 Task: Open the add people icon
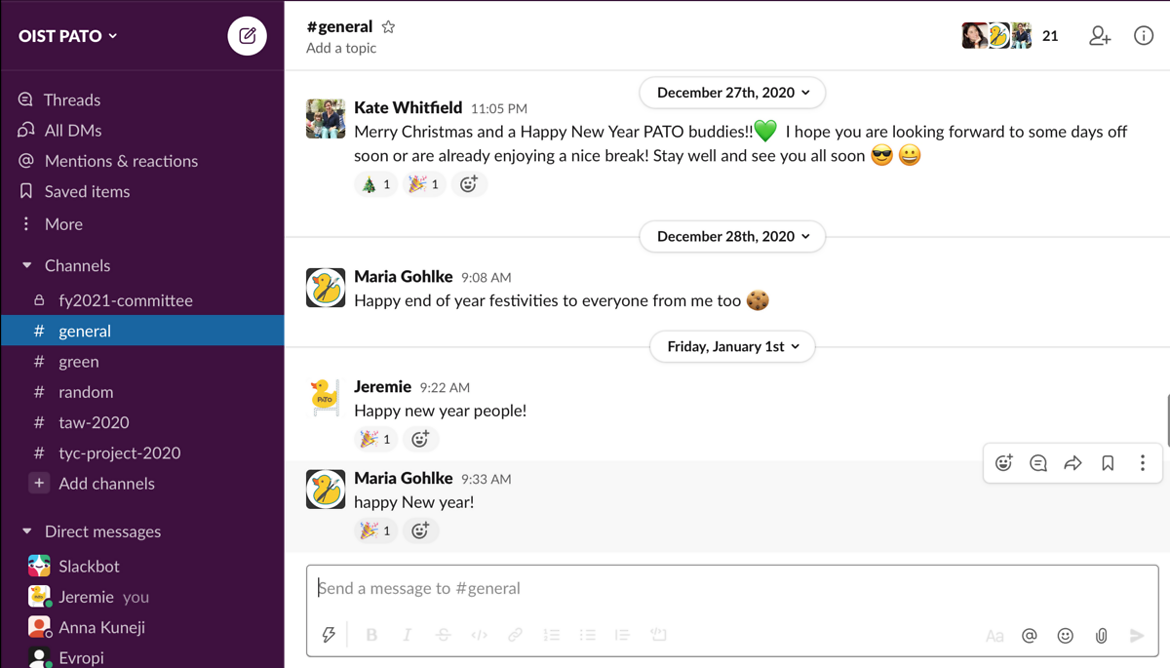coord(1099,36)
